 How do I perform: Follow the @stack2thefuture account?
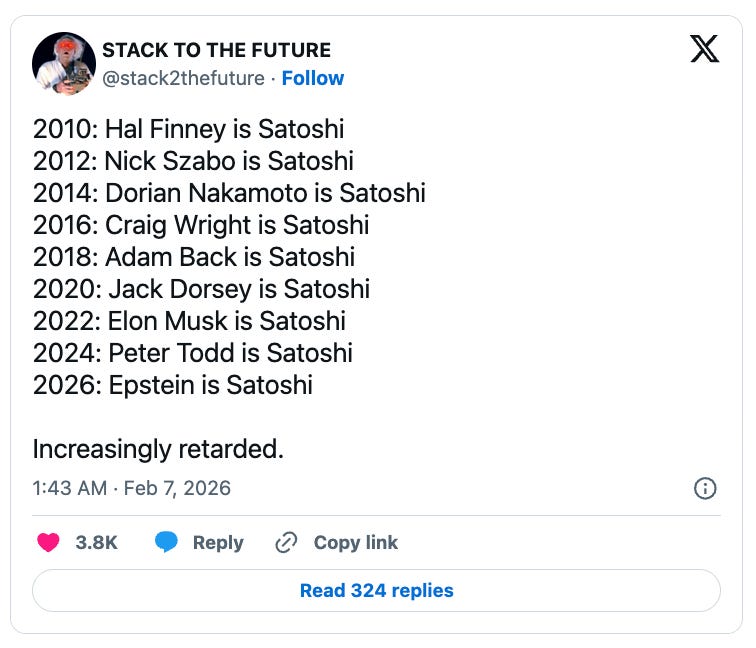coord(312,78)
